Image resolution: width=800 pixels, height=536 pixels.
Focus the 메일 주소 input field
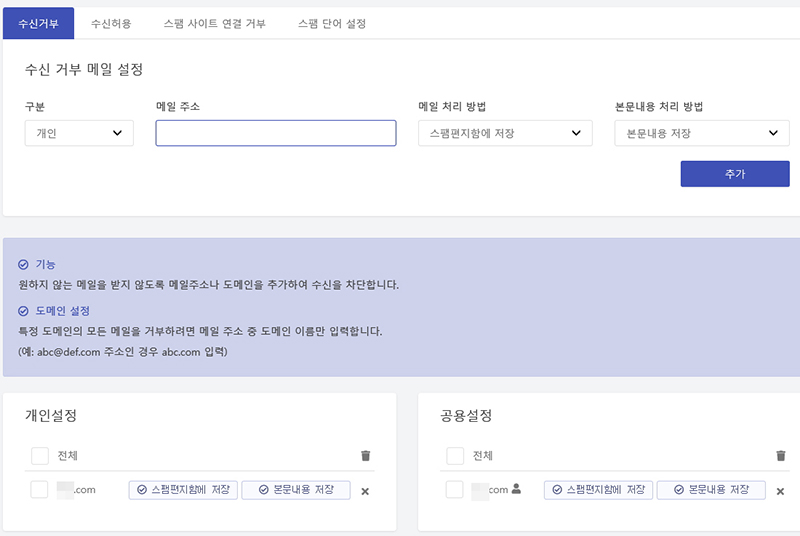276,133
